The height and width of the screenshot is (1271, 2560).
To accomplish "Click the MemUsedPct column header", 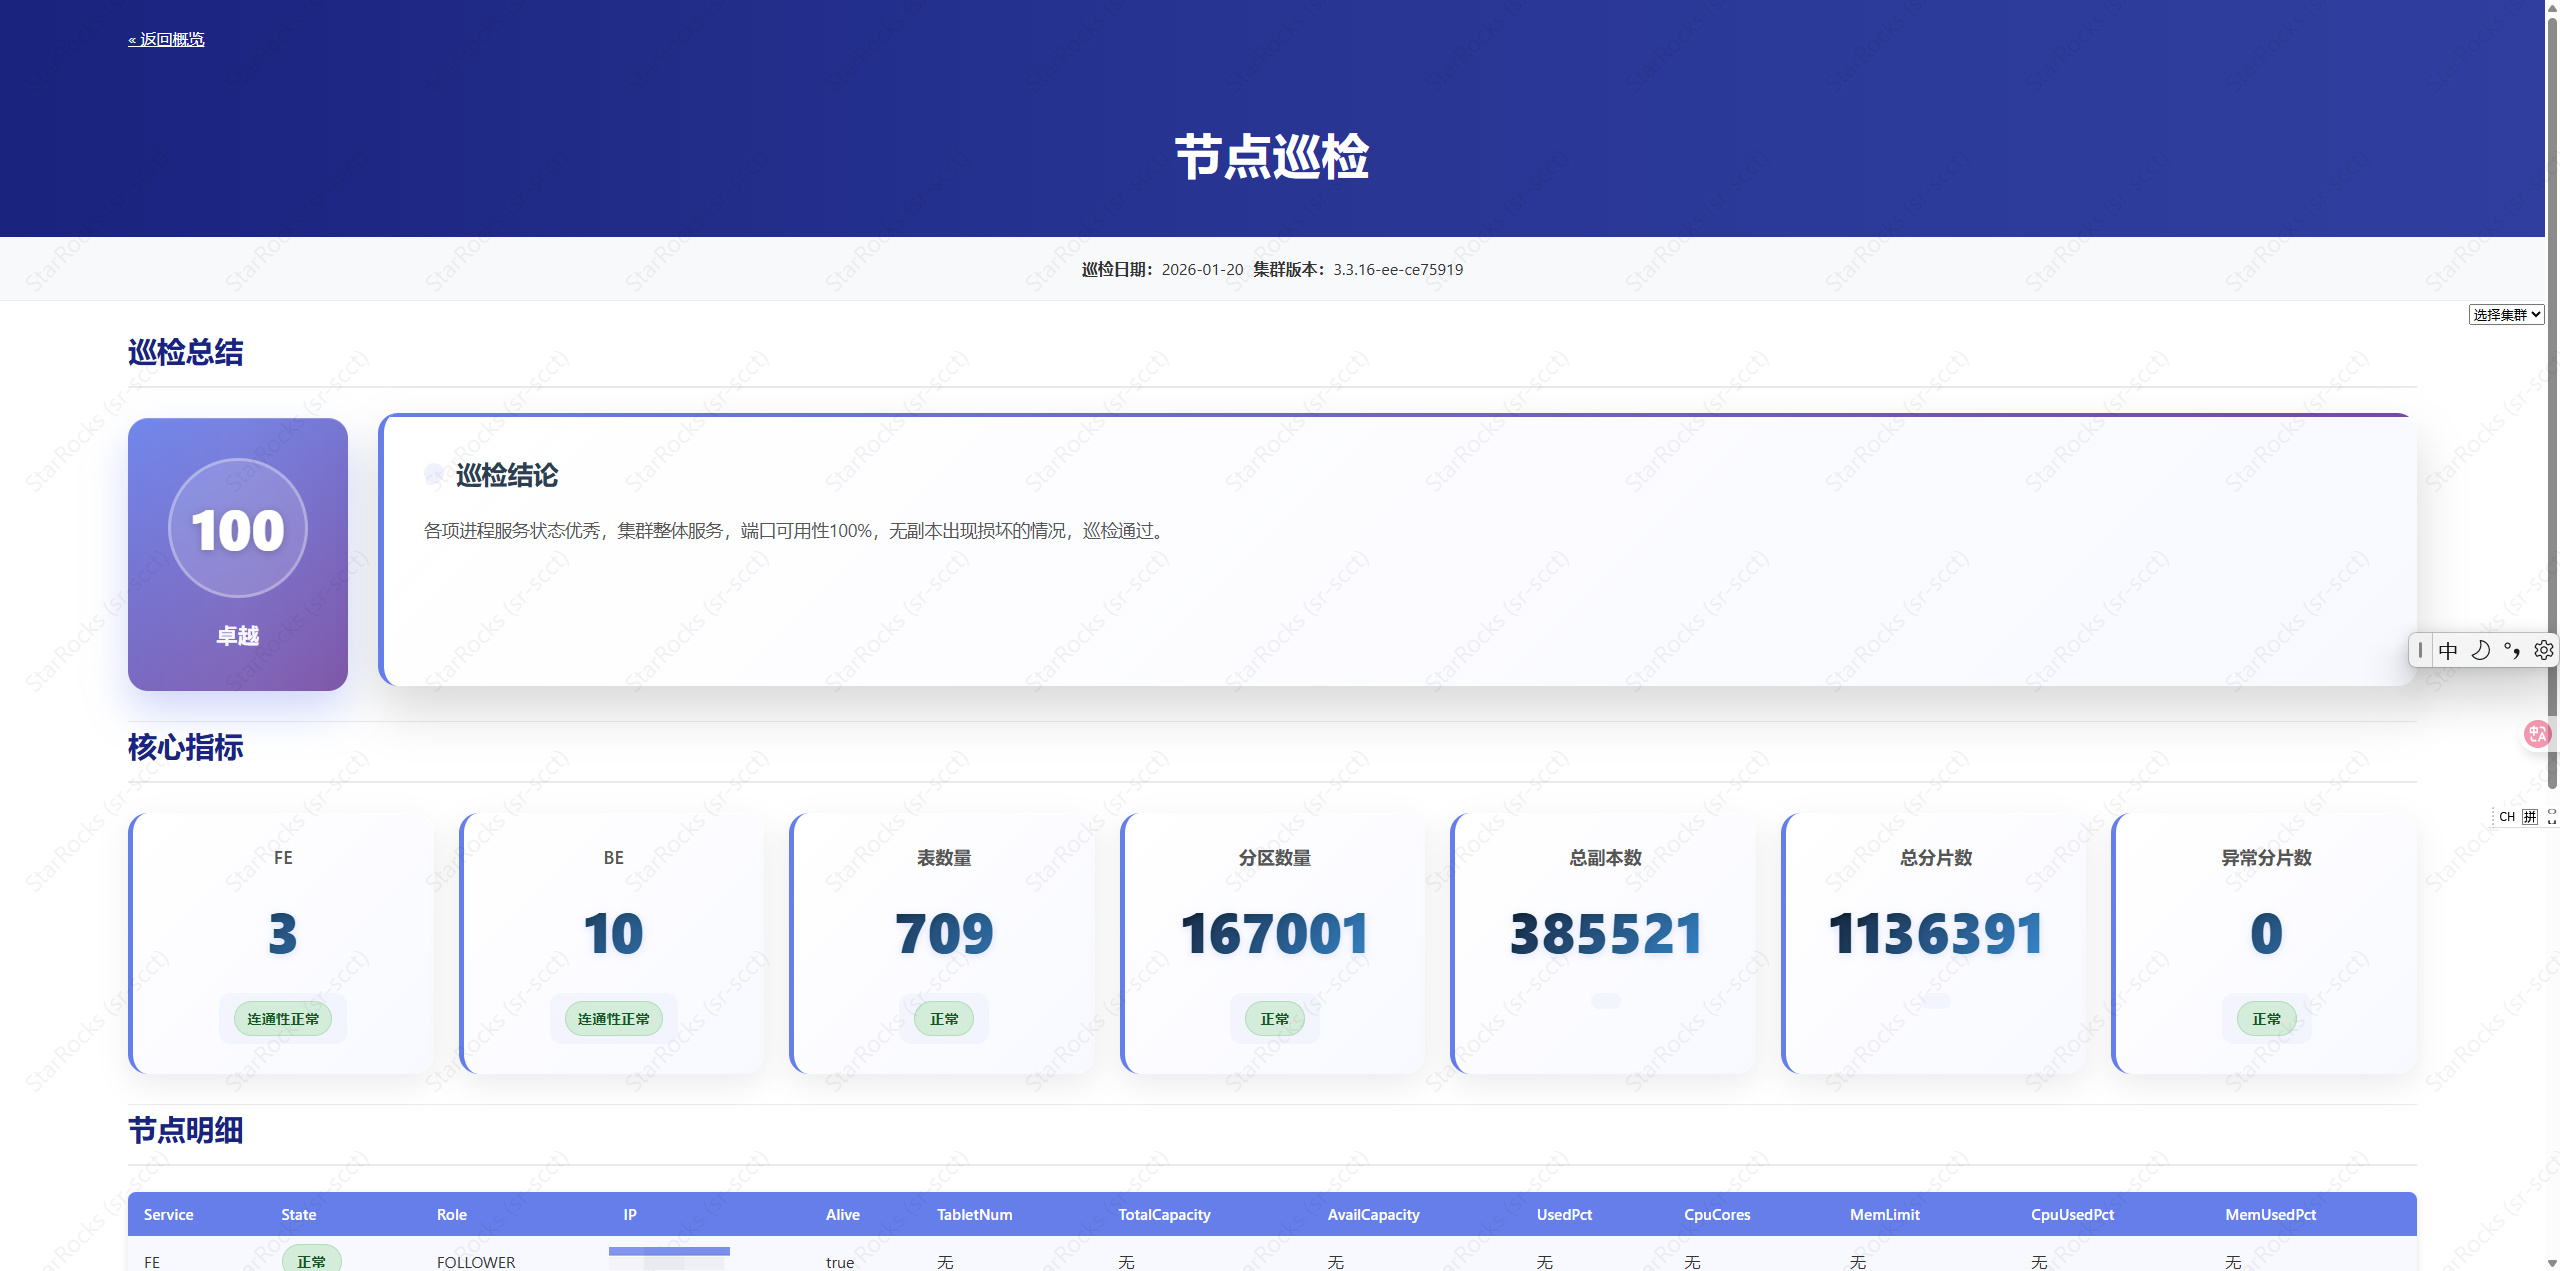I will pos(2270,1215).
